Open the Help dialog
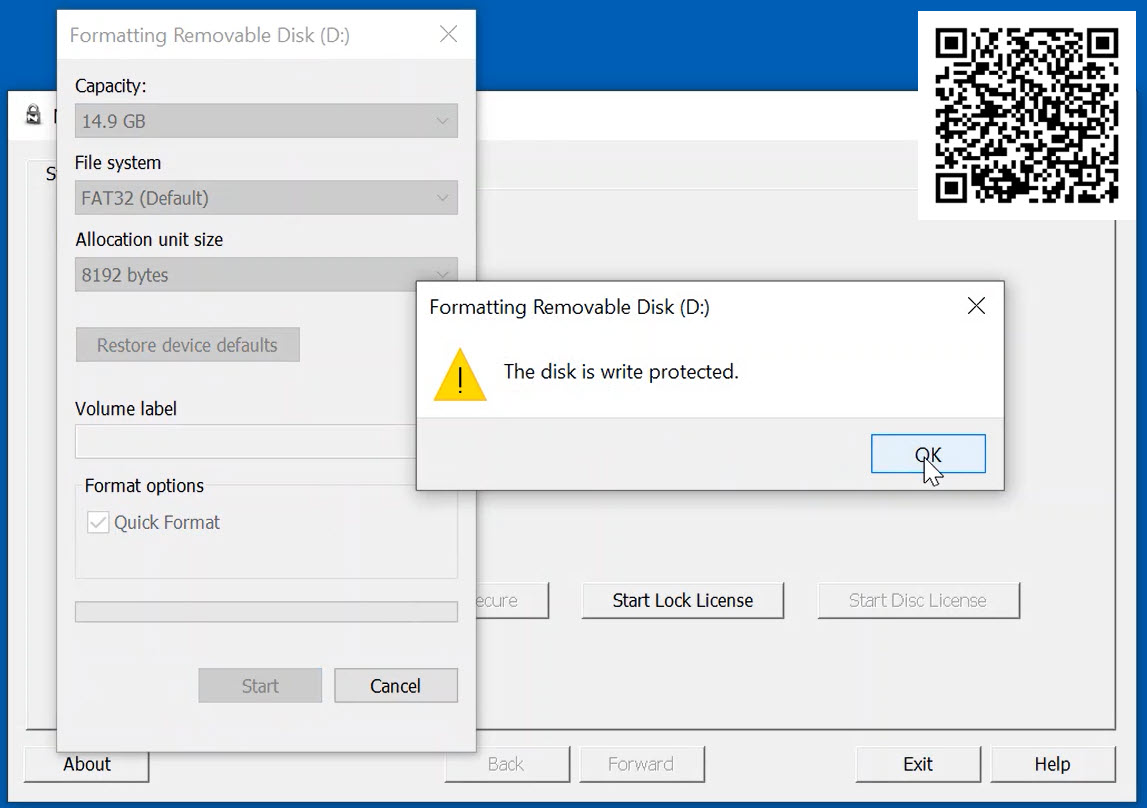The image size is (1147, 808). pyautogui.click(x=1052, y=763)
